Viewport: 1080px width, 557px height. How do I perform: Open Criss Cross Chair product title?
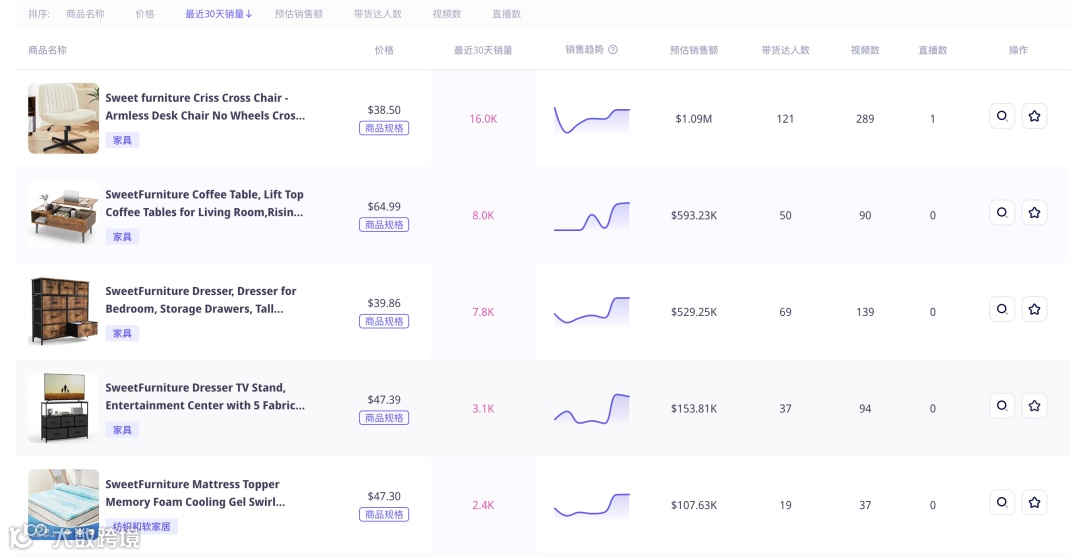205,107
